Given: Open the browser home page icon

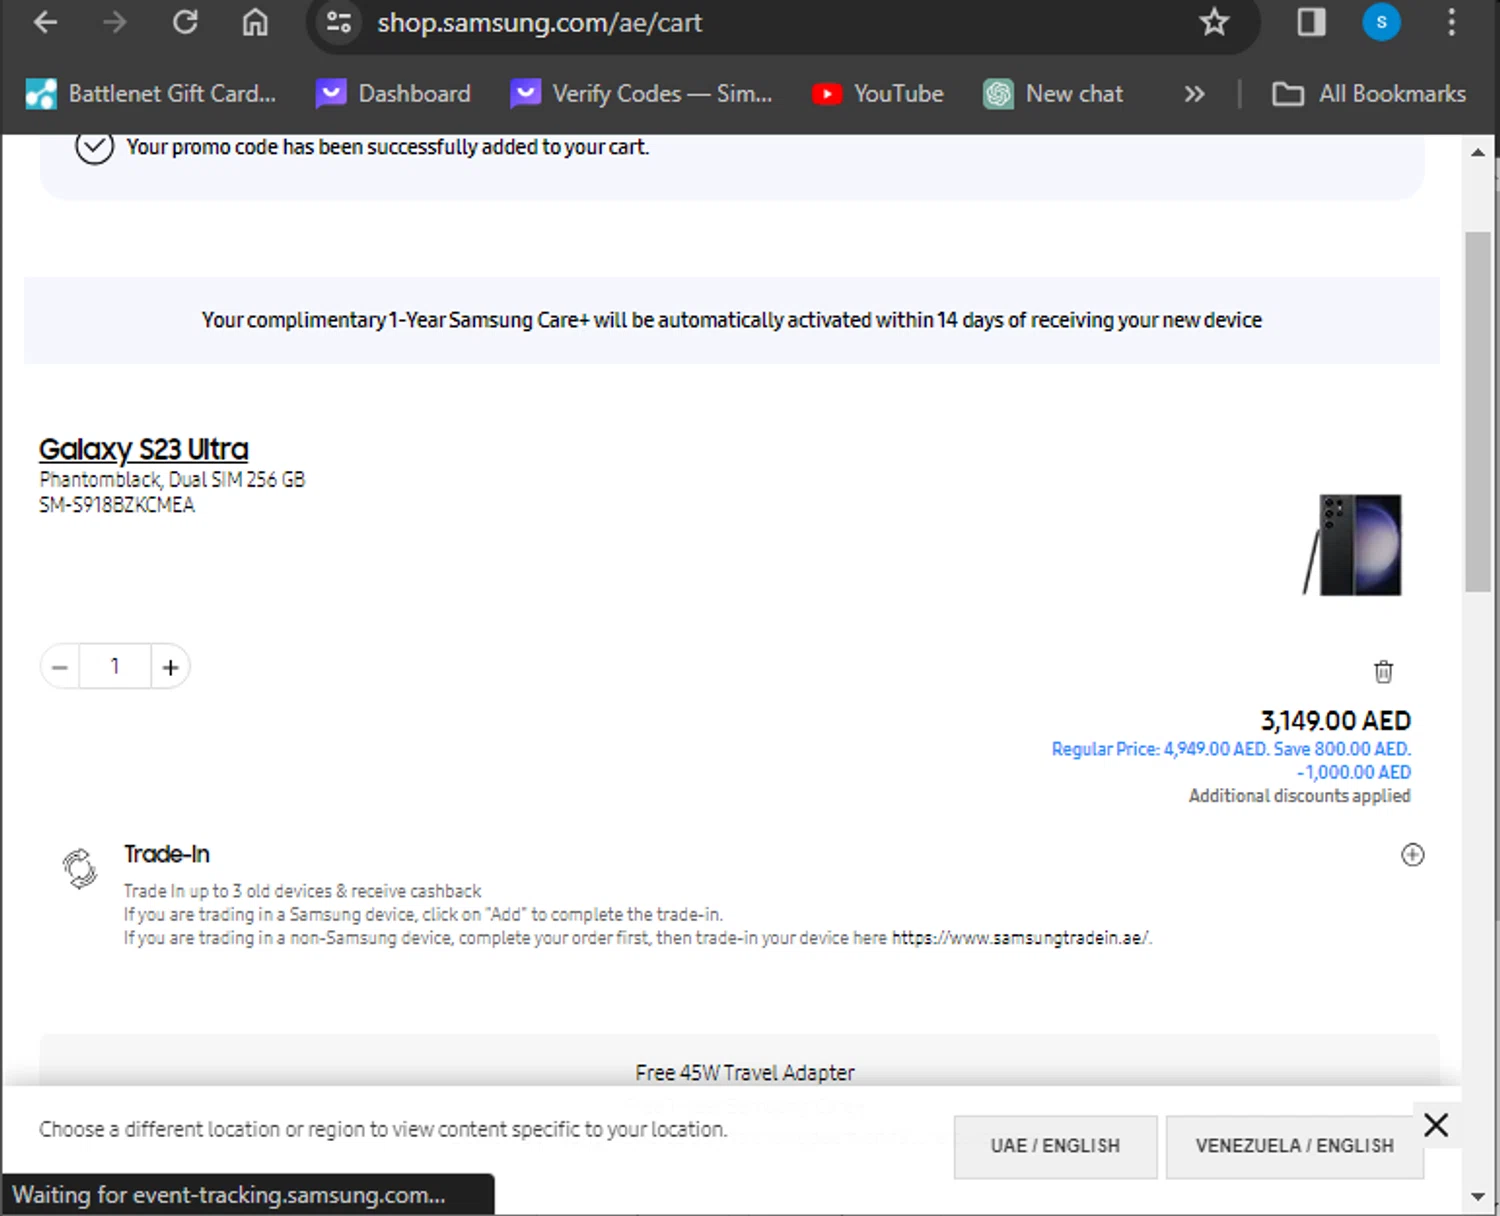Looking at the screenshot, I should click(x=255, y=22).
